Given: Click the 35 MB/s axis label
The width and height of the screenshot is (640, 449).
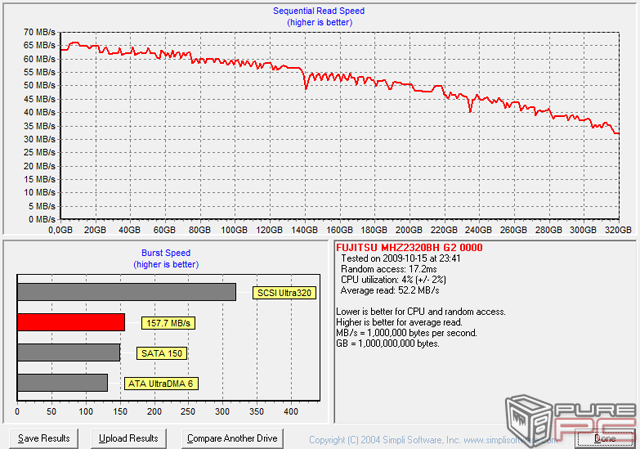Looking at the screenshot, I should [x=39, y=126].
